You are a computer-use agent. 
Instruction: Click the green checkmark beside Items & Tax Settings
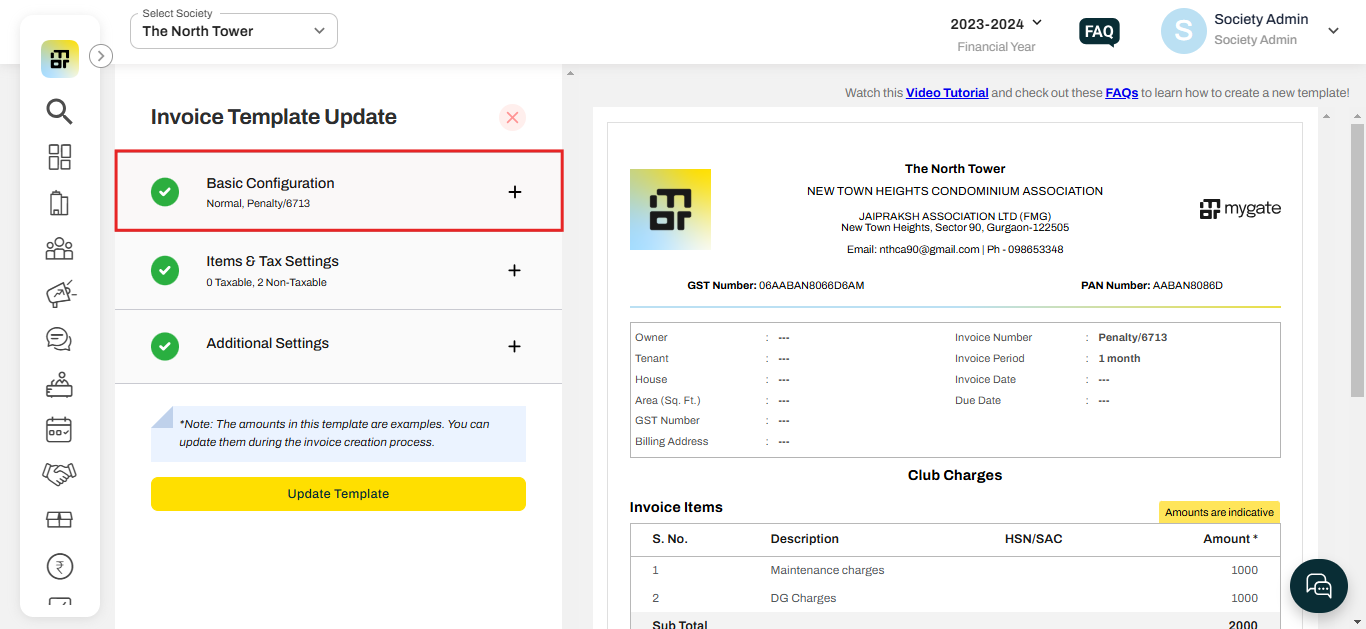(165, 270)
